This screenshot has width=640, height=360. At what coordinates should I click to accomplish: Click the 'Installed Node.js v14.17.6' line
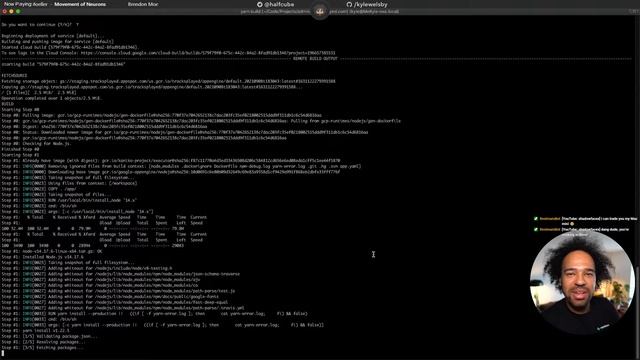coord(42,257)
